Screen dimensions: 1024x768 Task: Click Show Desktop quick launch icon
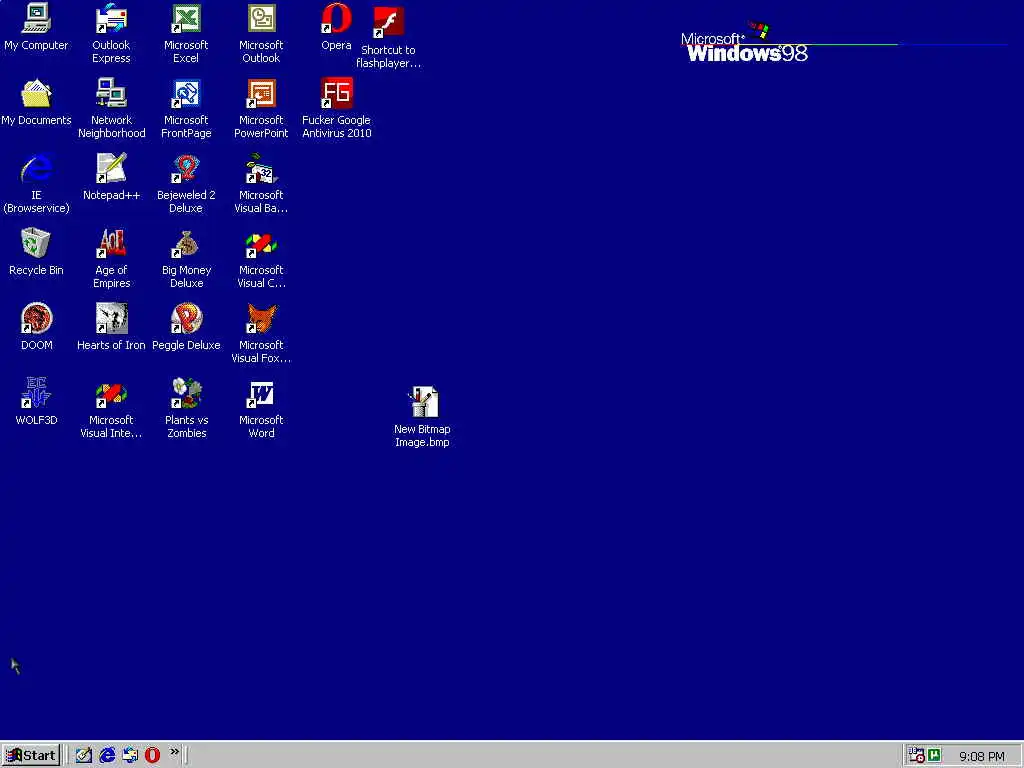click(84, 756)
